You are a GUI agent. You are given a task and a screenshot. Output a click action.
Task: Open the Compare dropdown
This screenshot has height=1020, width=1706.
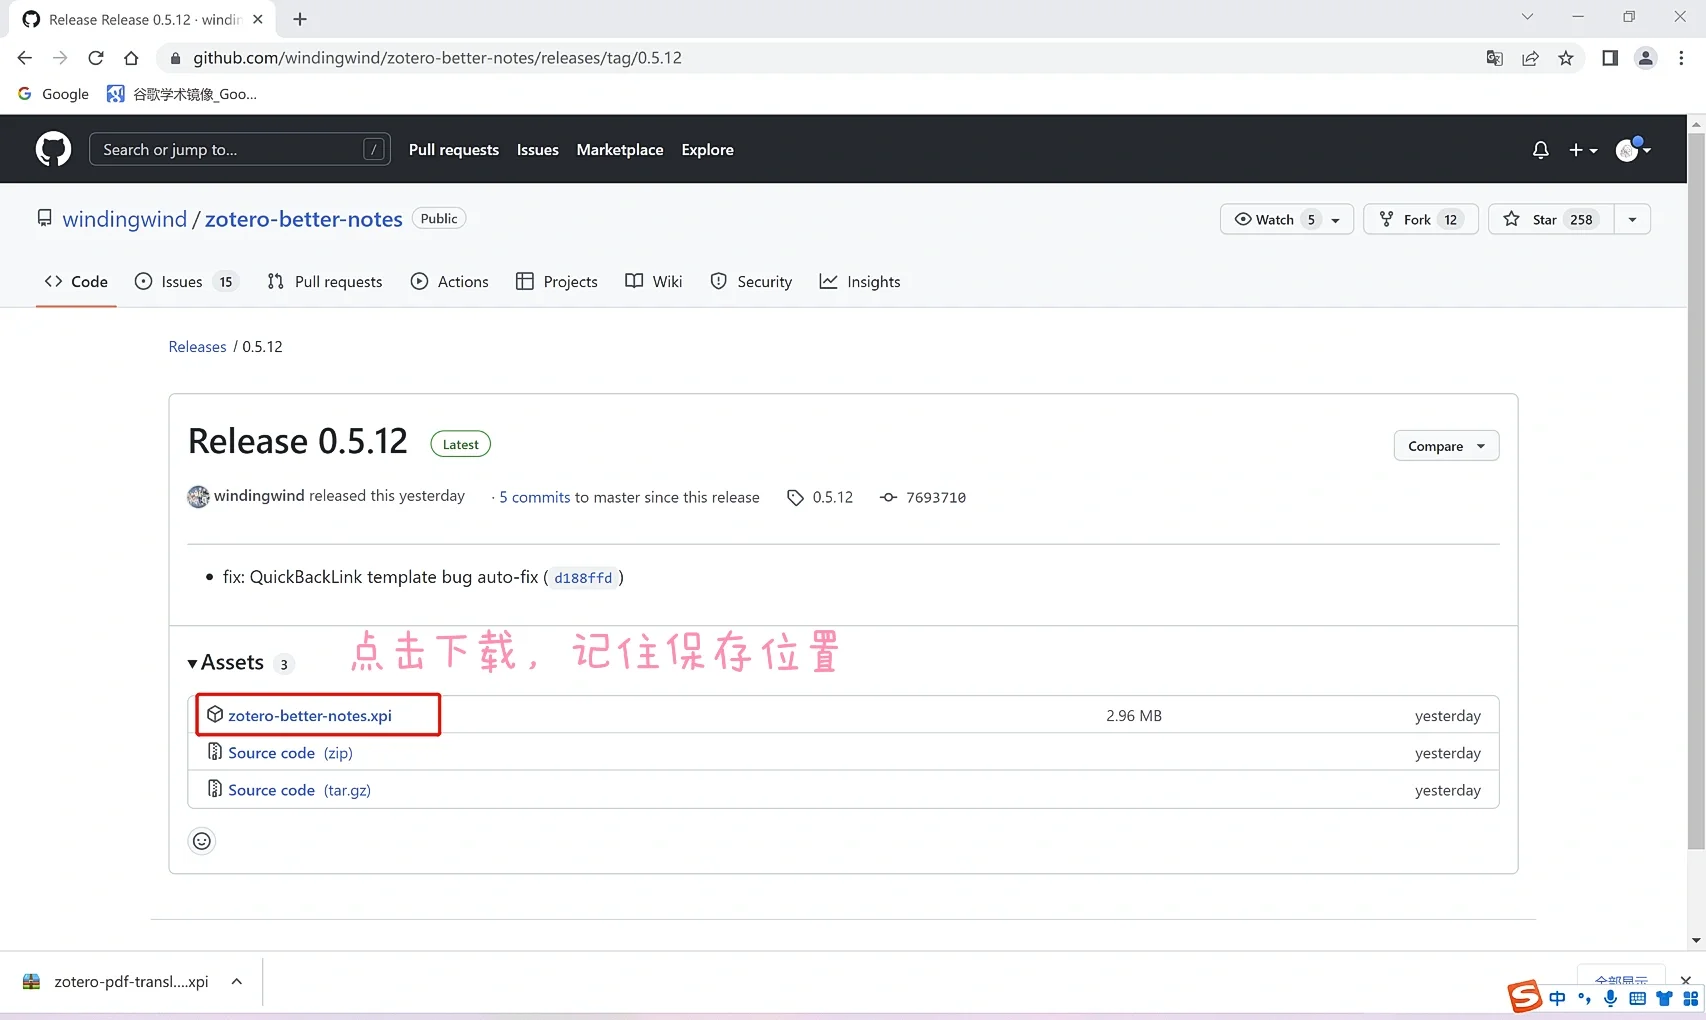(1444, 445)
